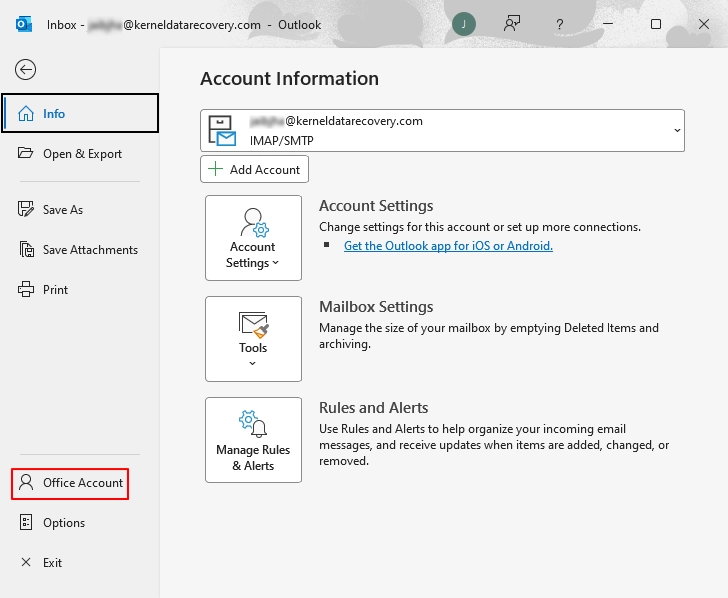This screenshot has height=598, width=728.
Task: Open the Info tab
Action: tap(80, 113)
